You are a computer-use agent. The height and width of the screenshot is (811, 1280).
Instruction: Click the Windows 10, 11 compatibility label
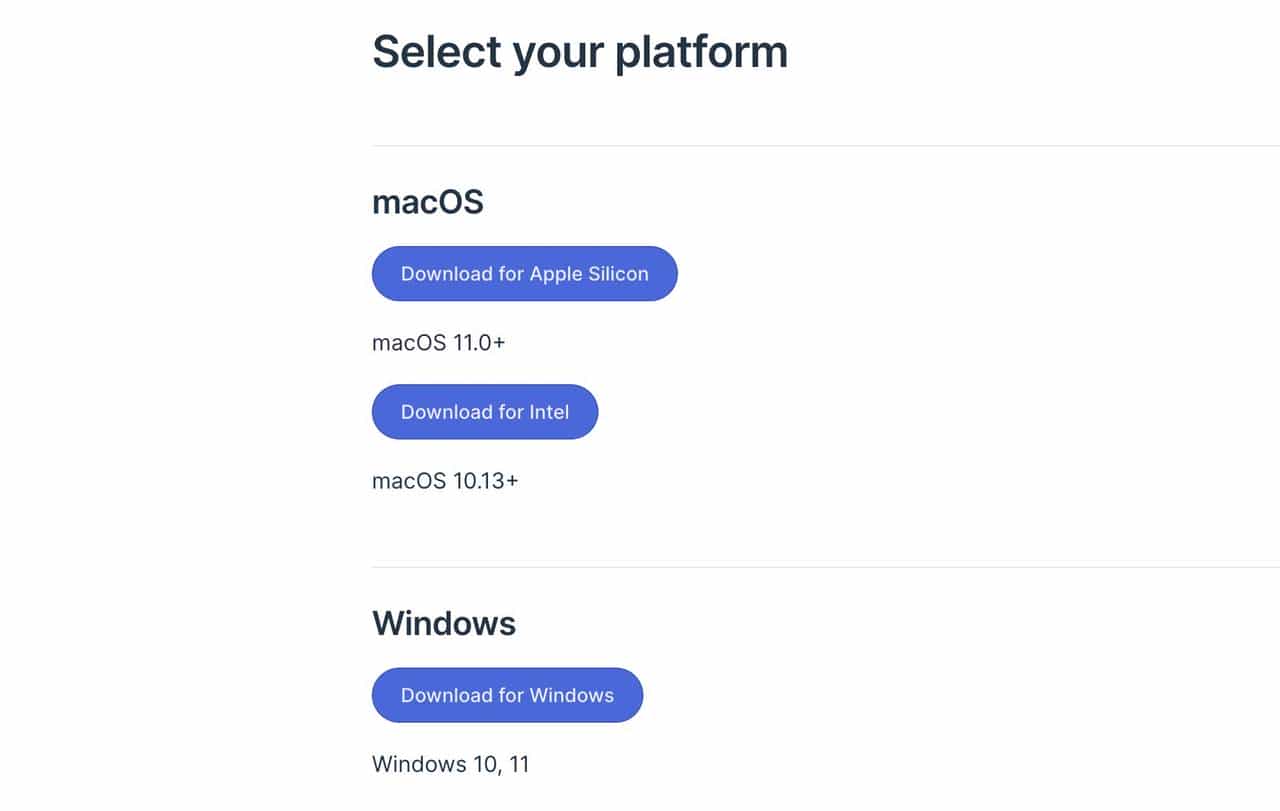451,763
